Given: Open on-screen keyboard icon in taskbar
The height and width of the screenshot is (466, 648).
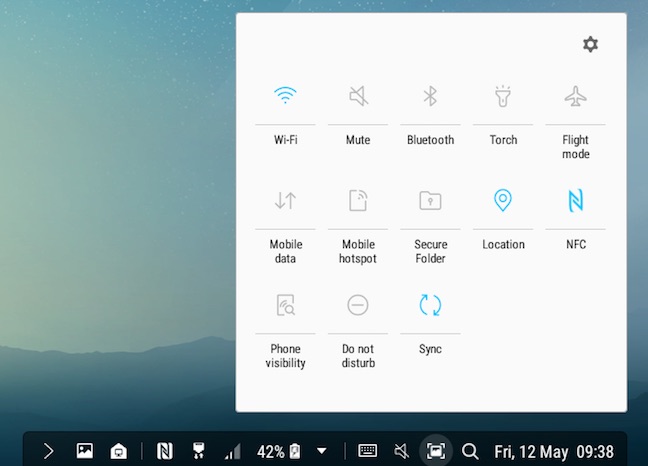Looking at the screenshot, I should (x=367, y=450).
